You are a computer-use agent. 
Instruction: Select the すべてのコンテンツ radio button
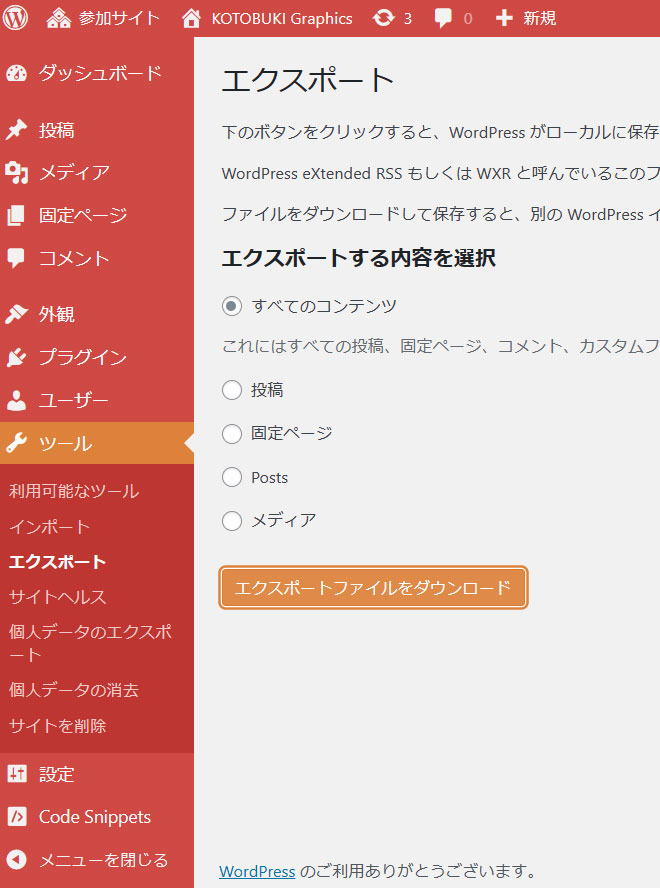point(232,306)
